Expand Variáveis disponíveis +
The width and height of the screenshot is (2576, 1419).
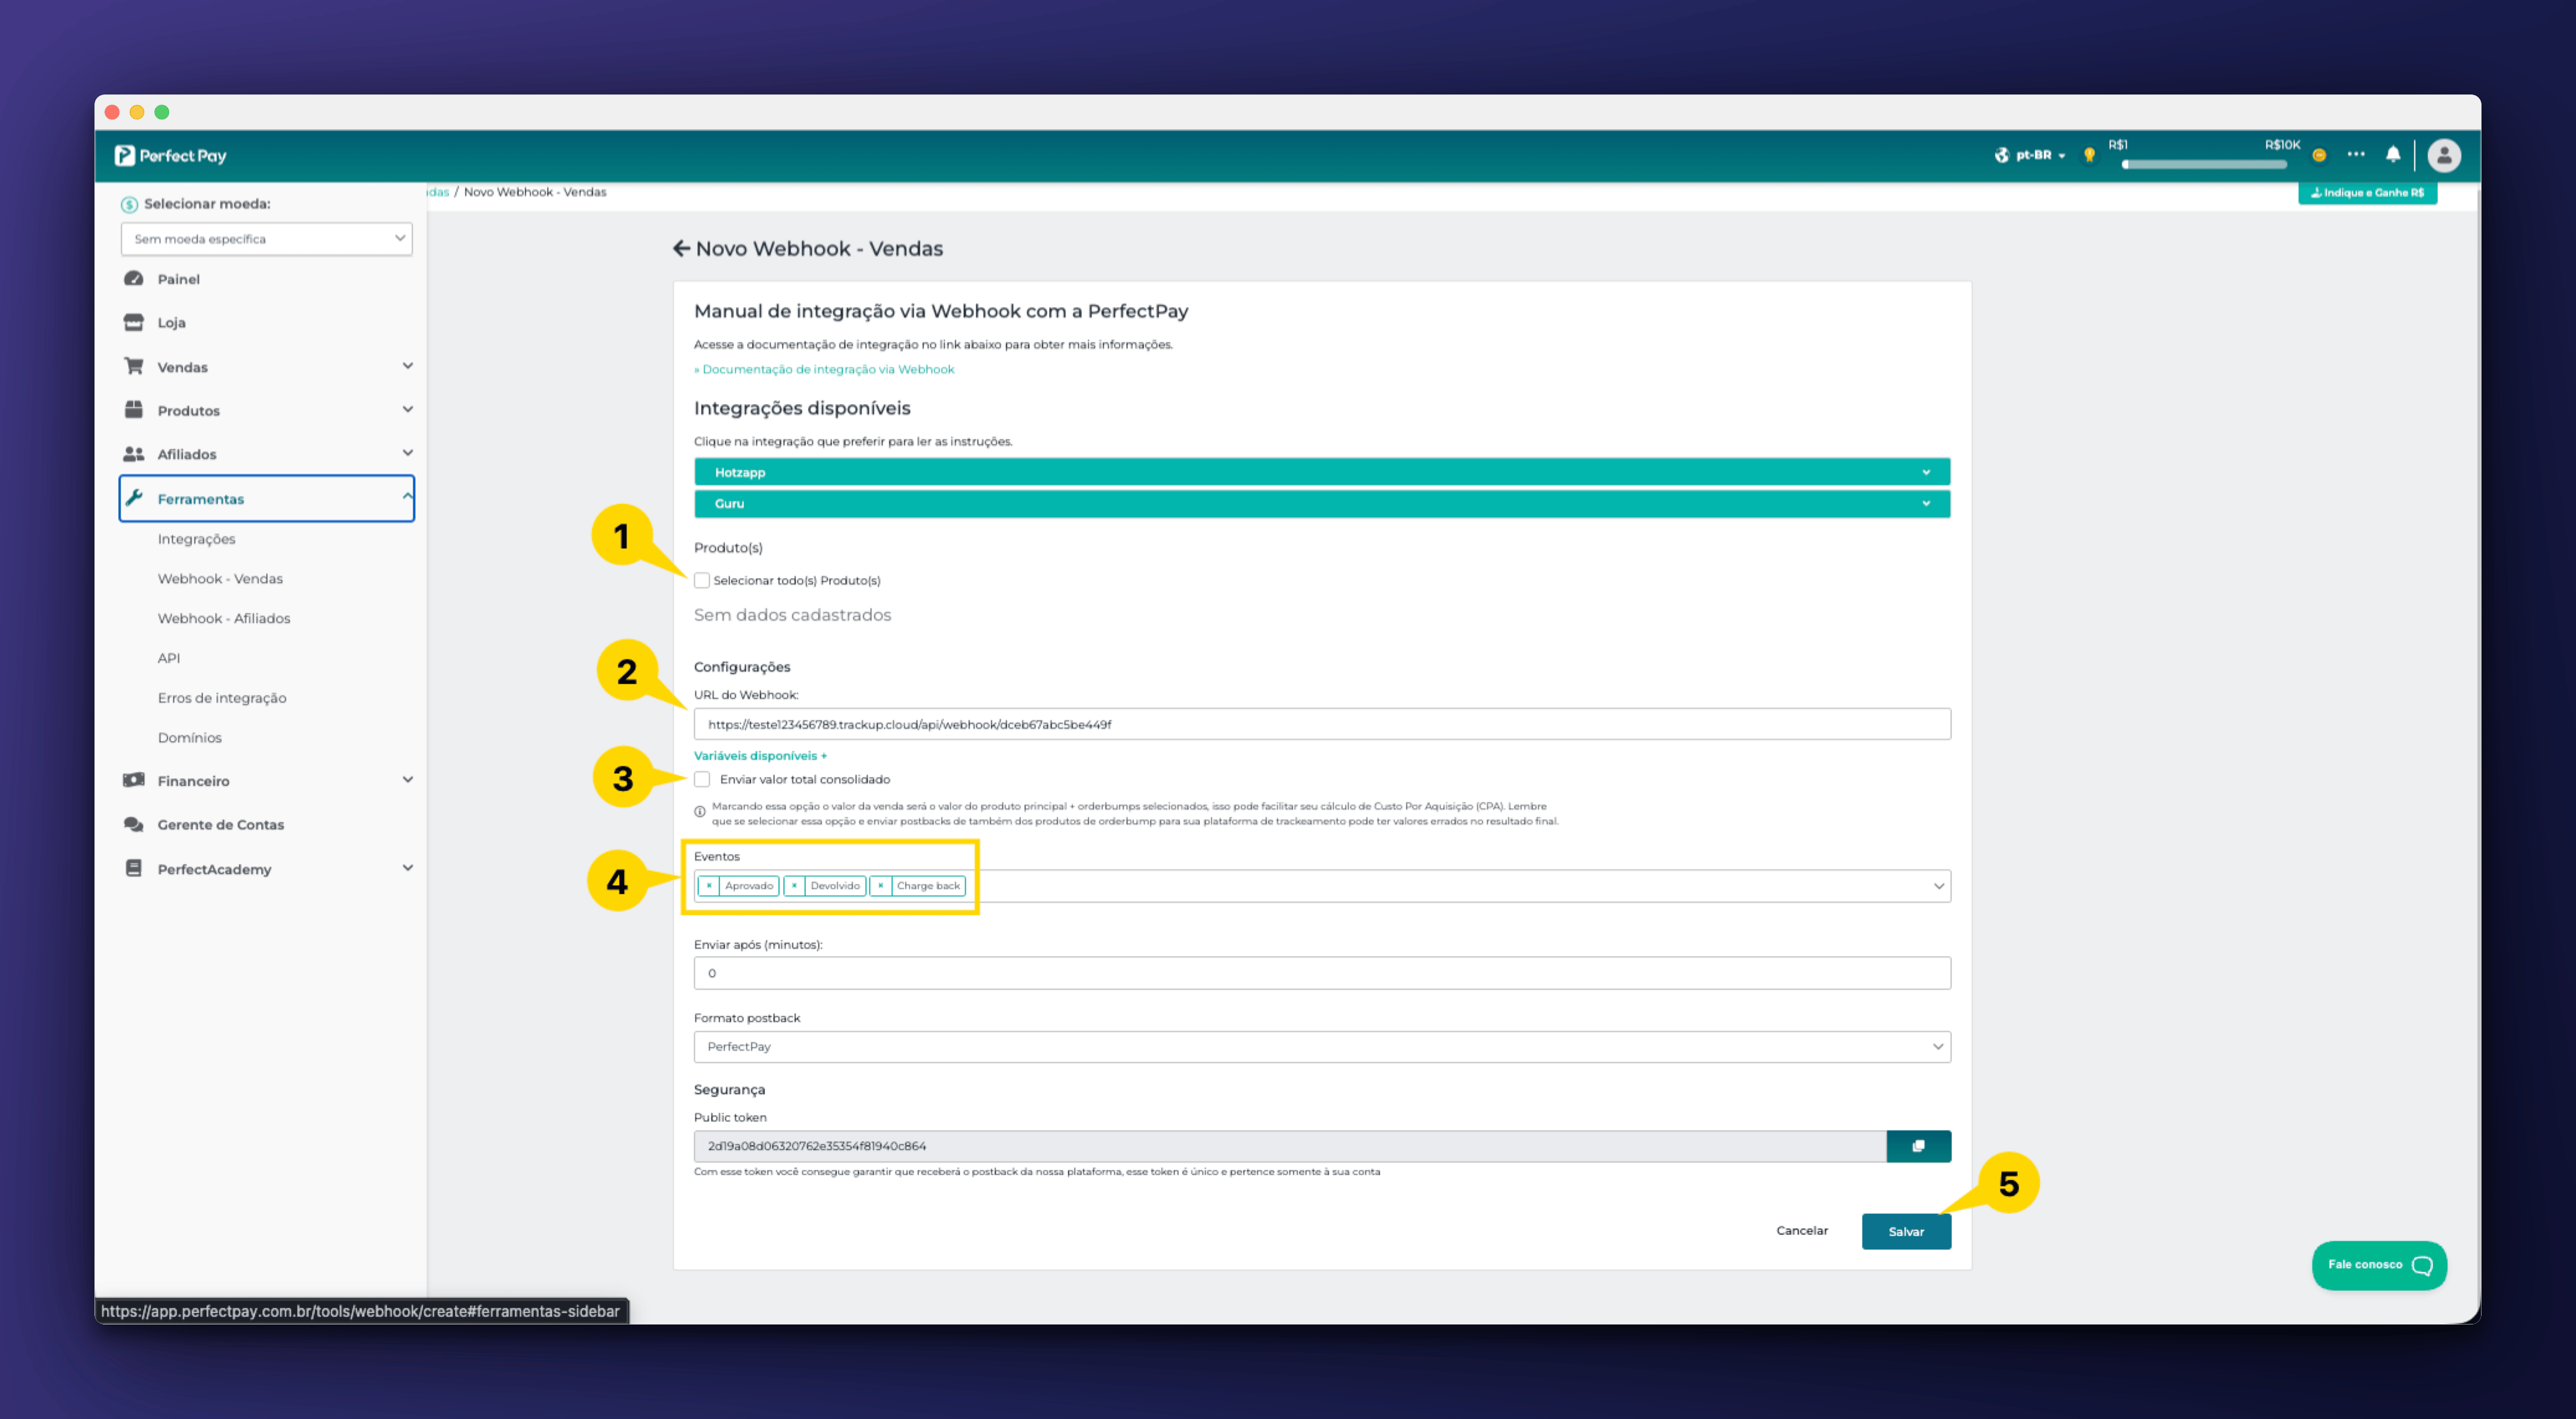pos(760,756)
